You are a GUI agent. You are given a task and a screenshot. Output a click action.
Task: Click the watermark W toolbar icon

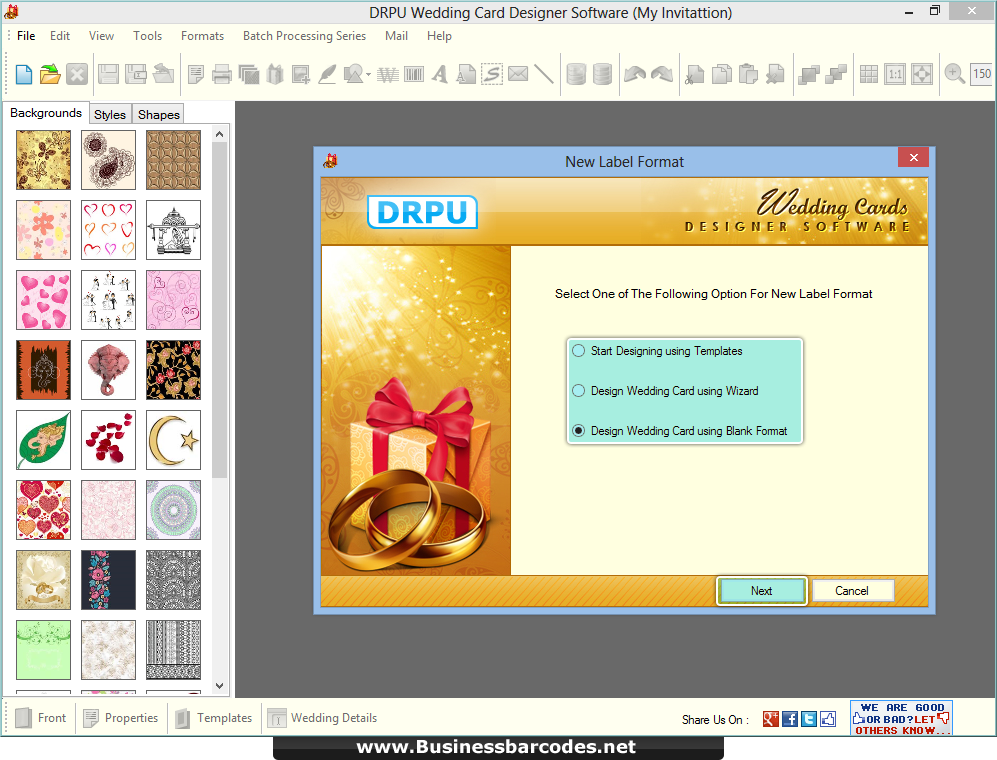pos(388,74)
